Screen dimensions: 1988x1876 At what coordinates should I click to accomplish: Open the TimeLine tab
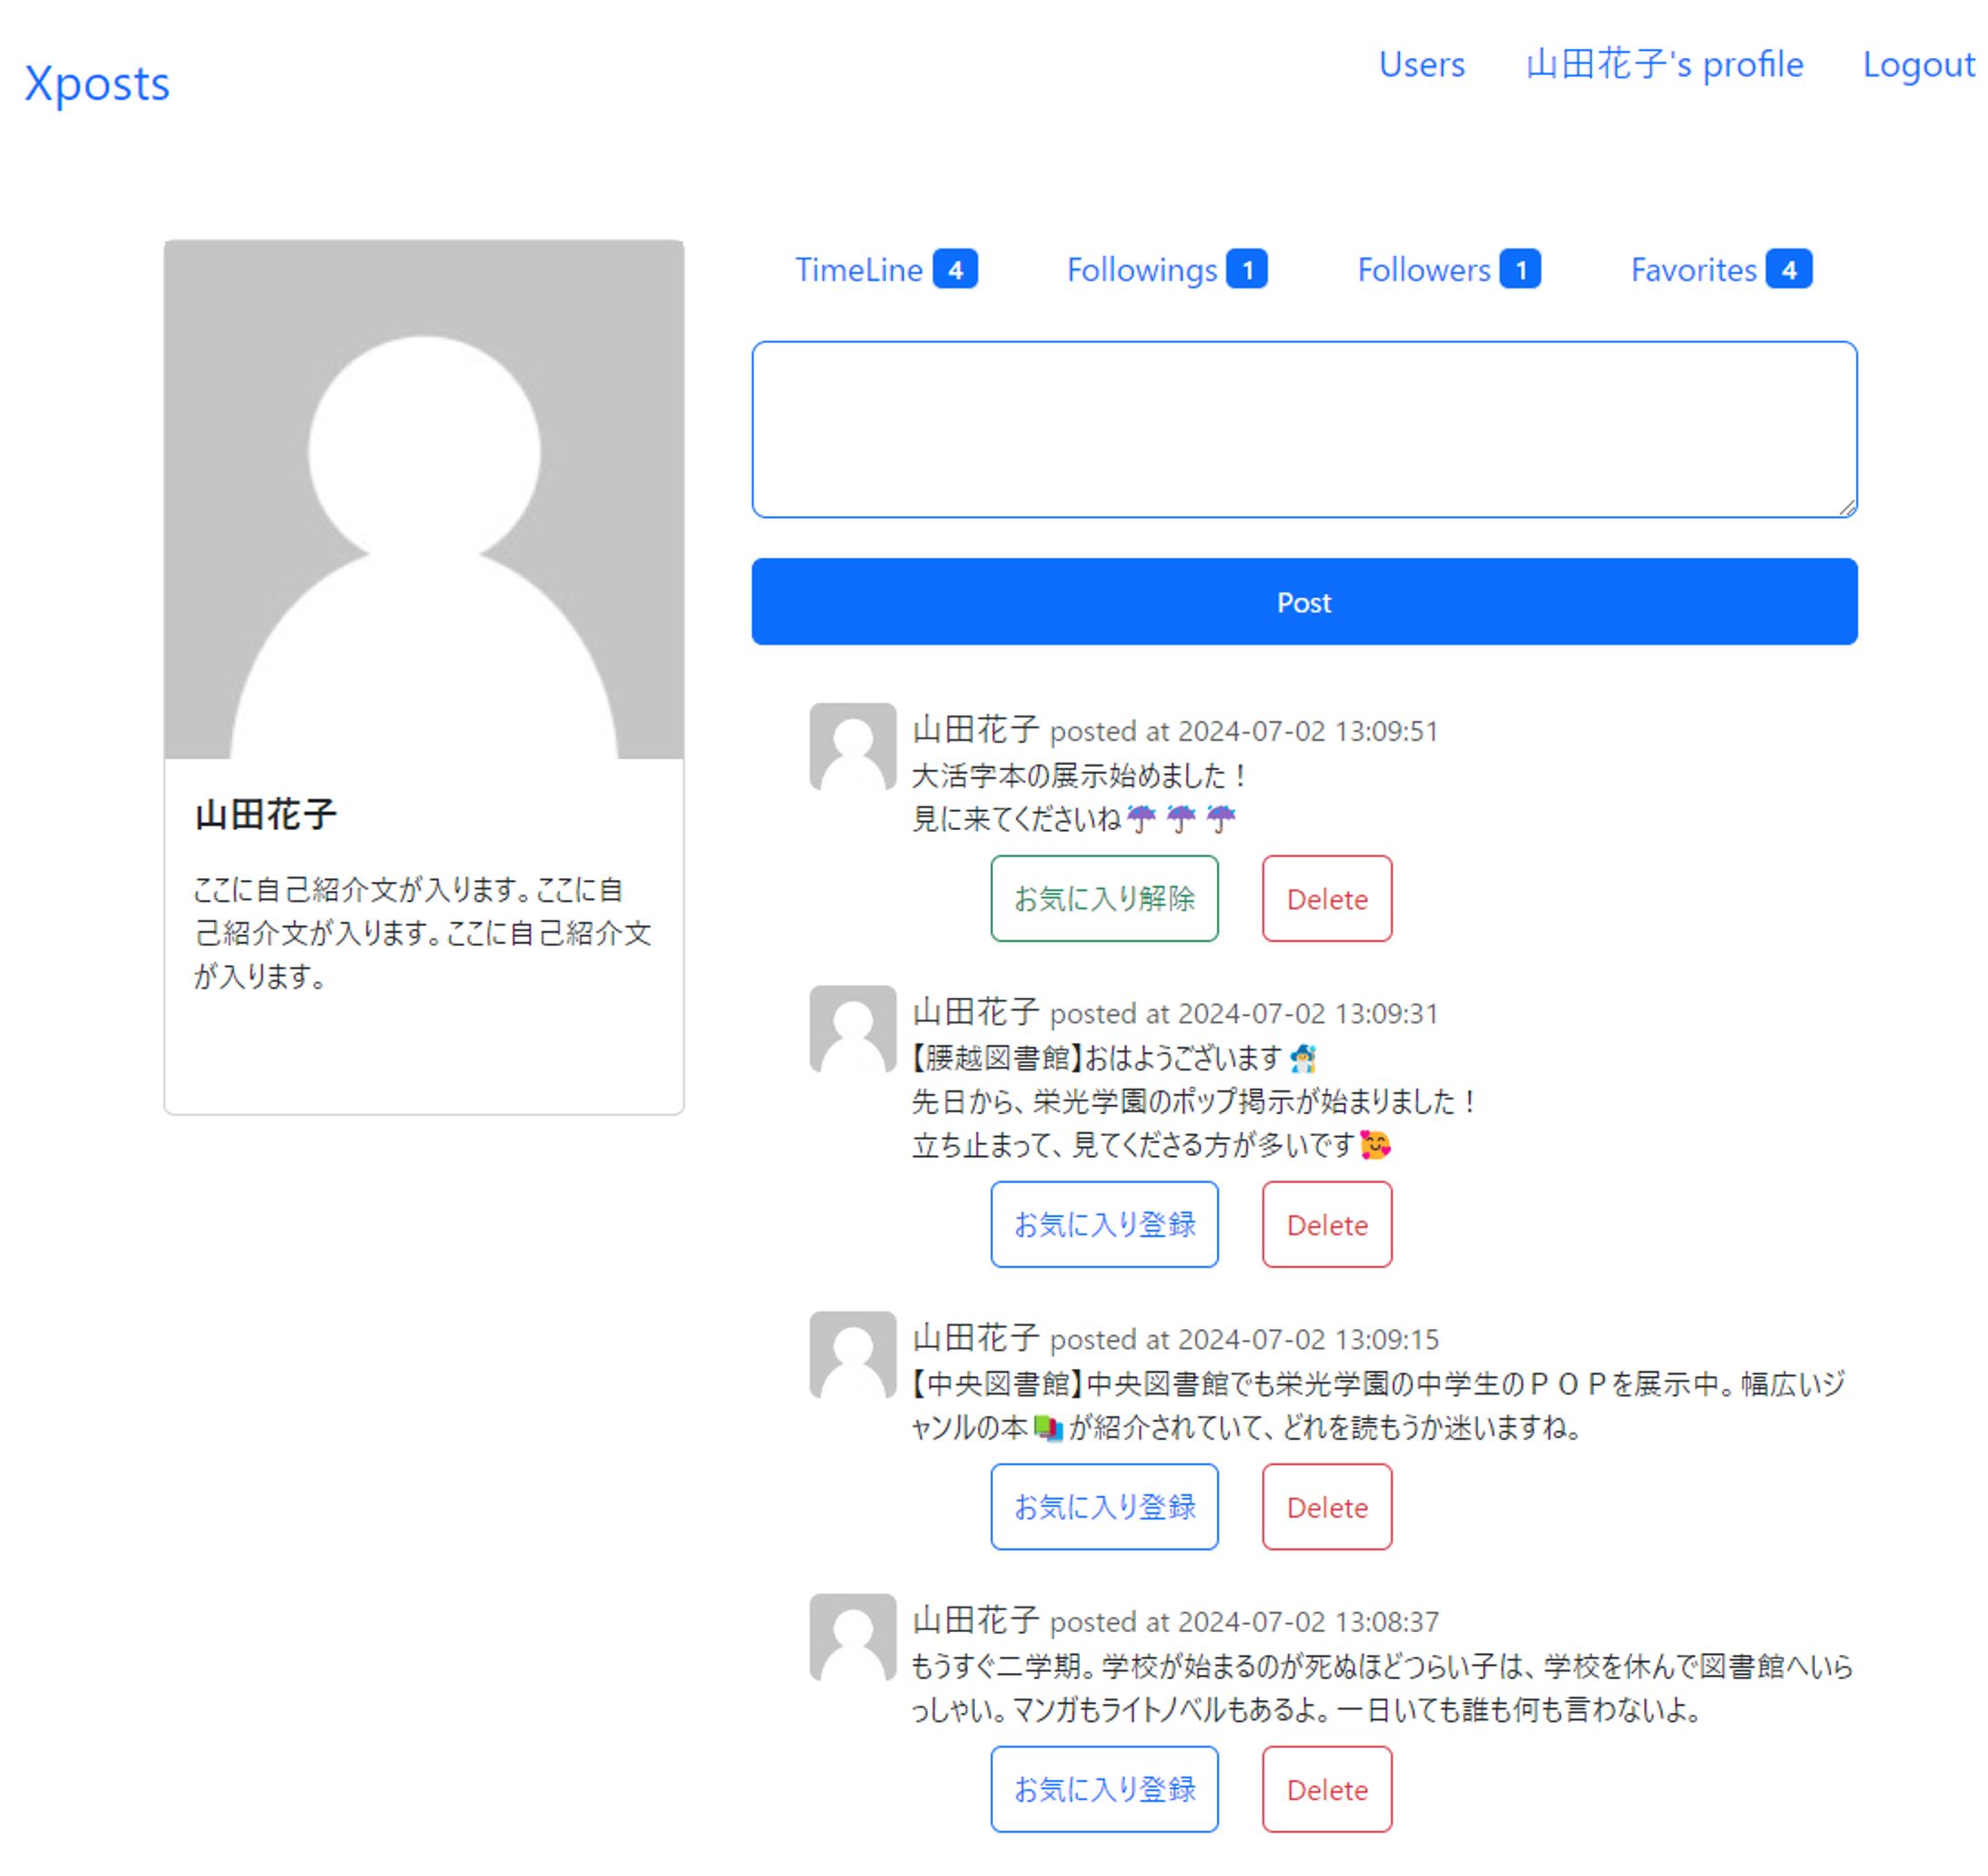(x=884, y=270)
